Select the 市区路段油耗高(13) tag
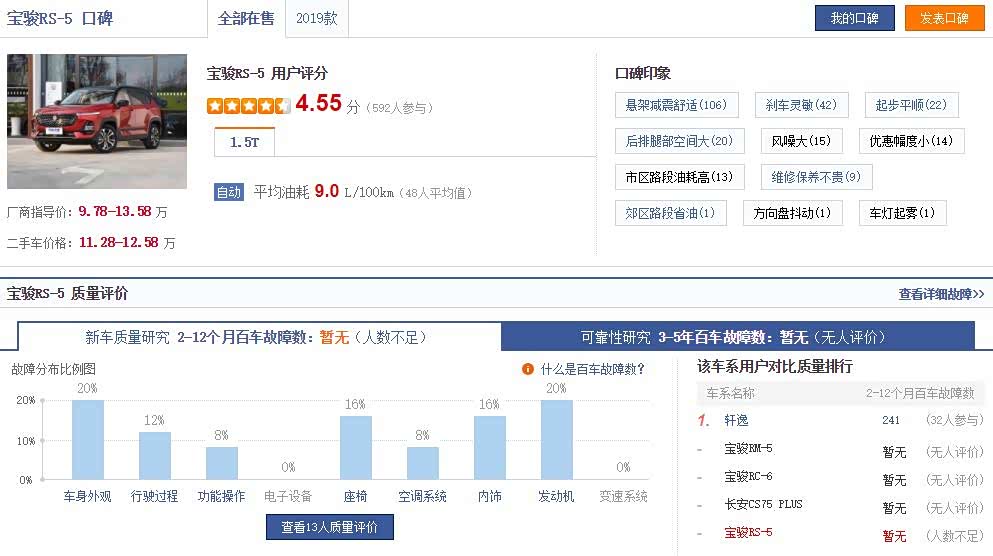The image size is (993, 556). (x=680, y=177)
